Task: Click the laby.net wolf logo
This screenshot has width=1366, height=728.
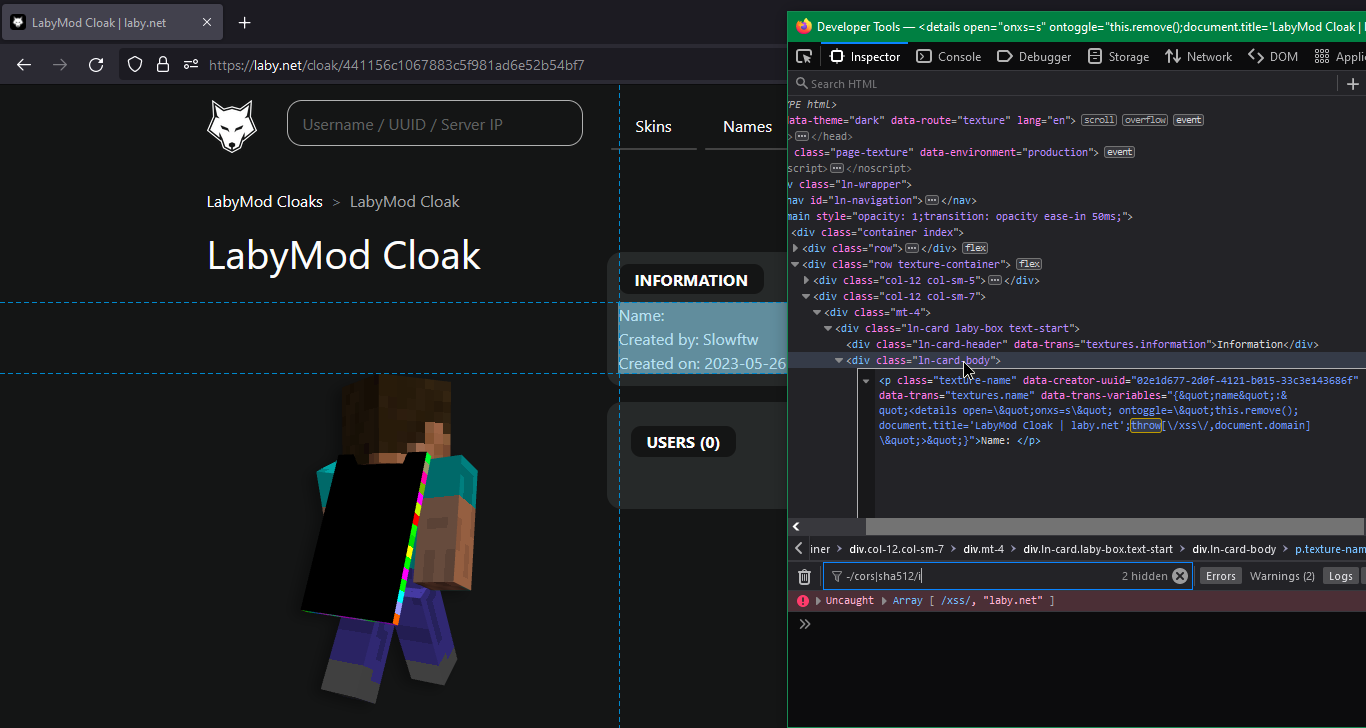Action: [x=232, y=125]
